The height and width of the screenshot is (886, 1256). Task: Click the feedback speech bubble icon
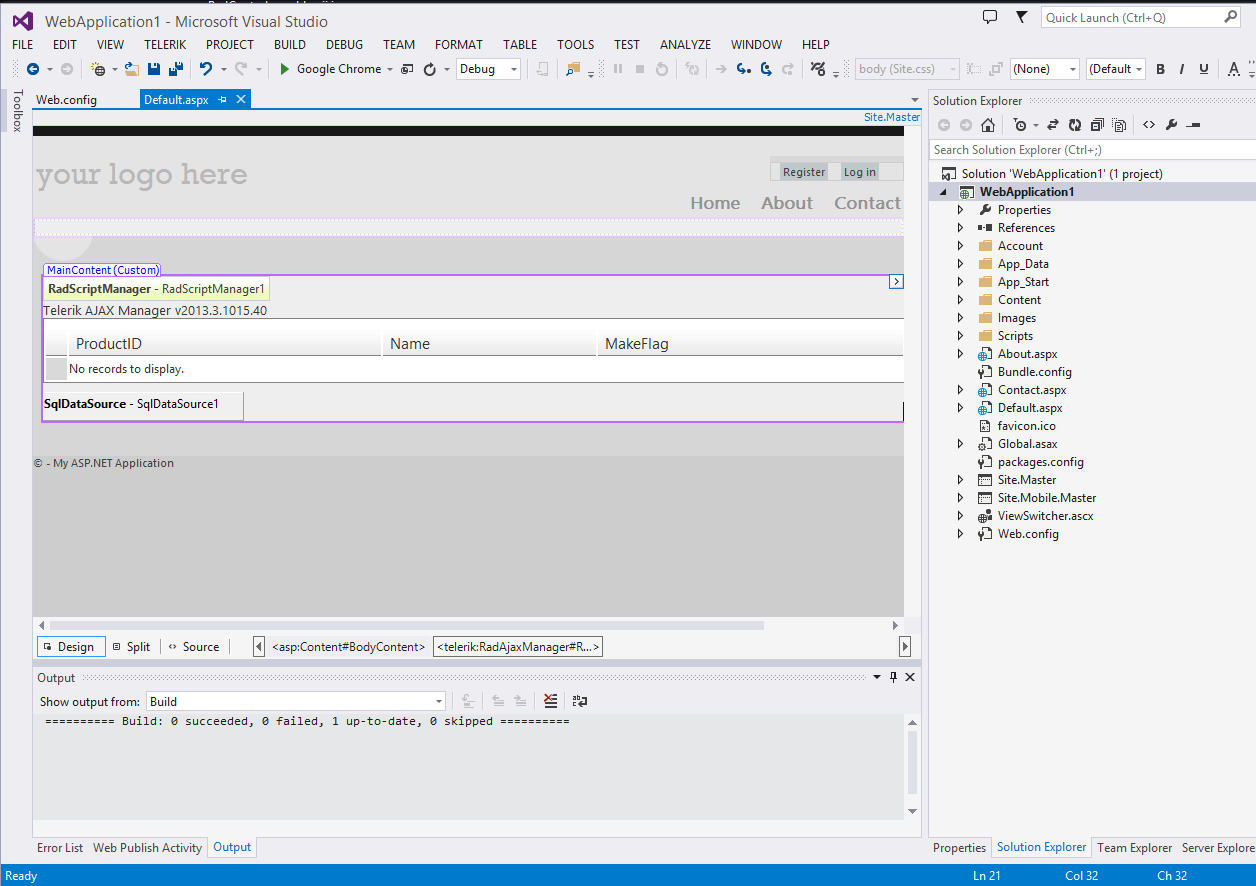pos(990,17)
